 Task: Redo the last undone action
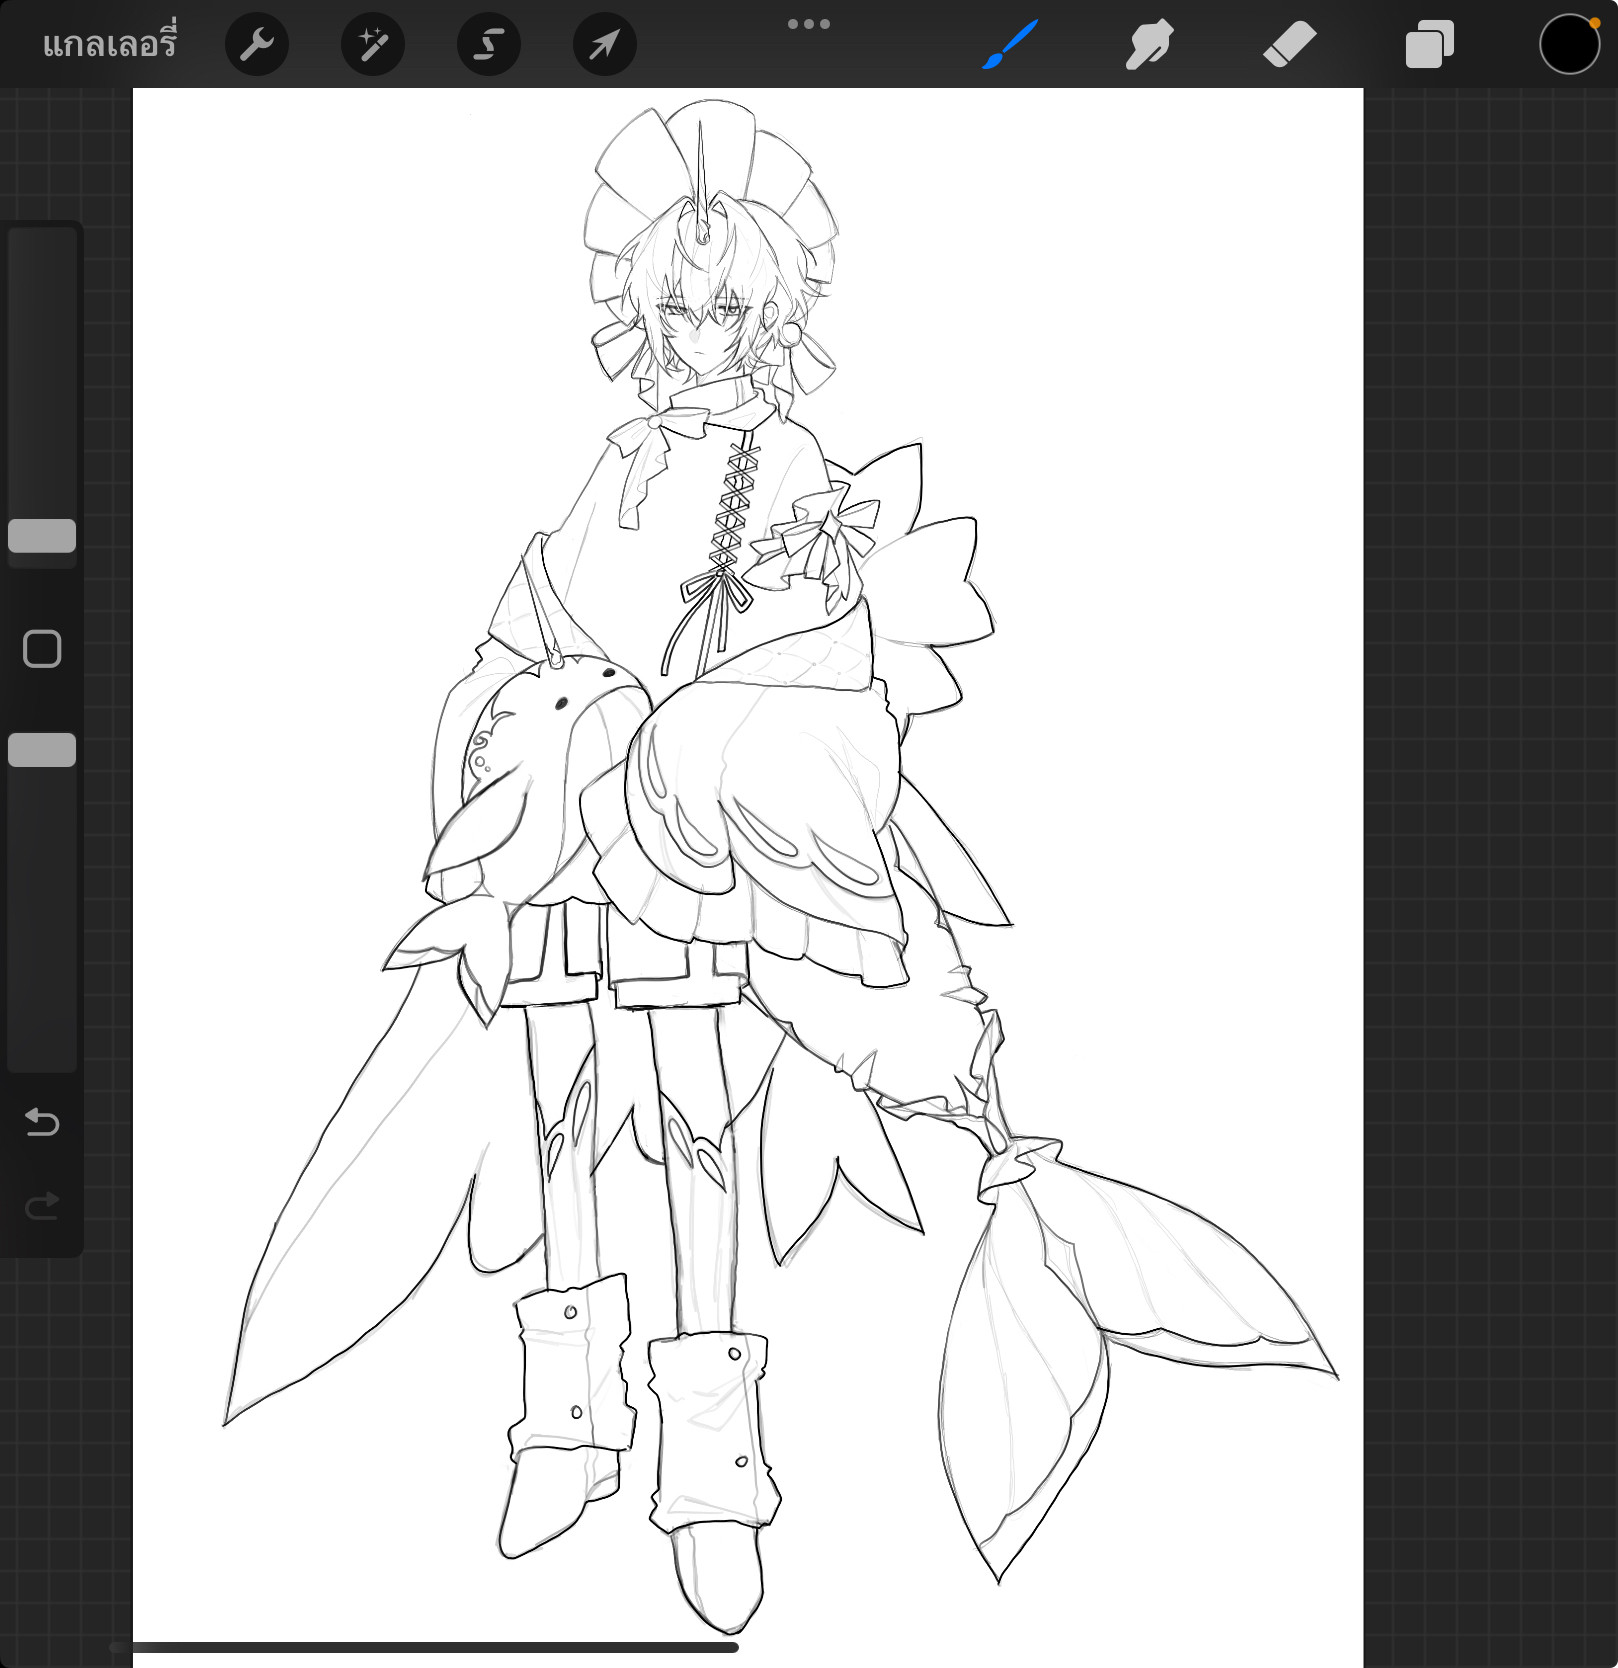(x=42, y=1206)
